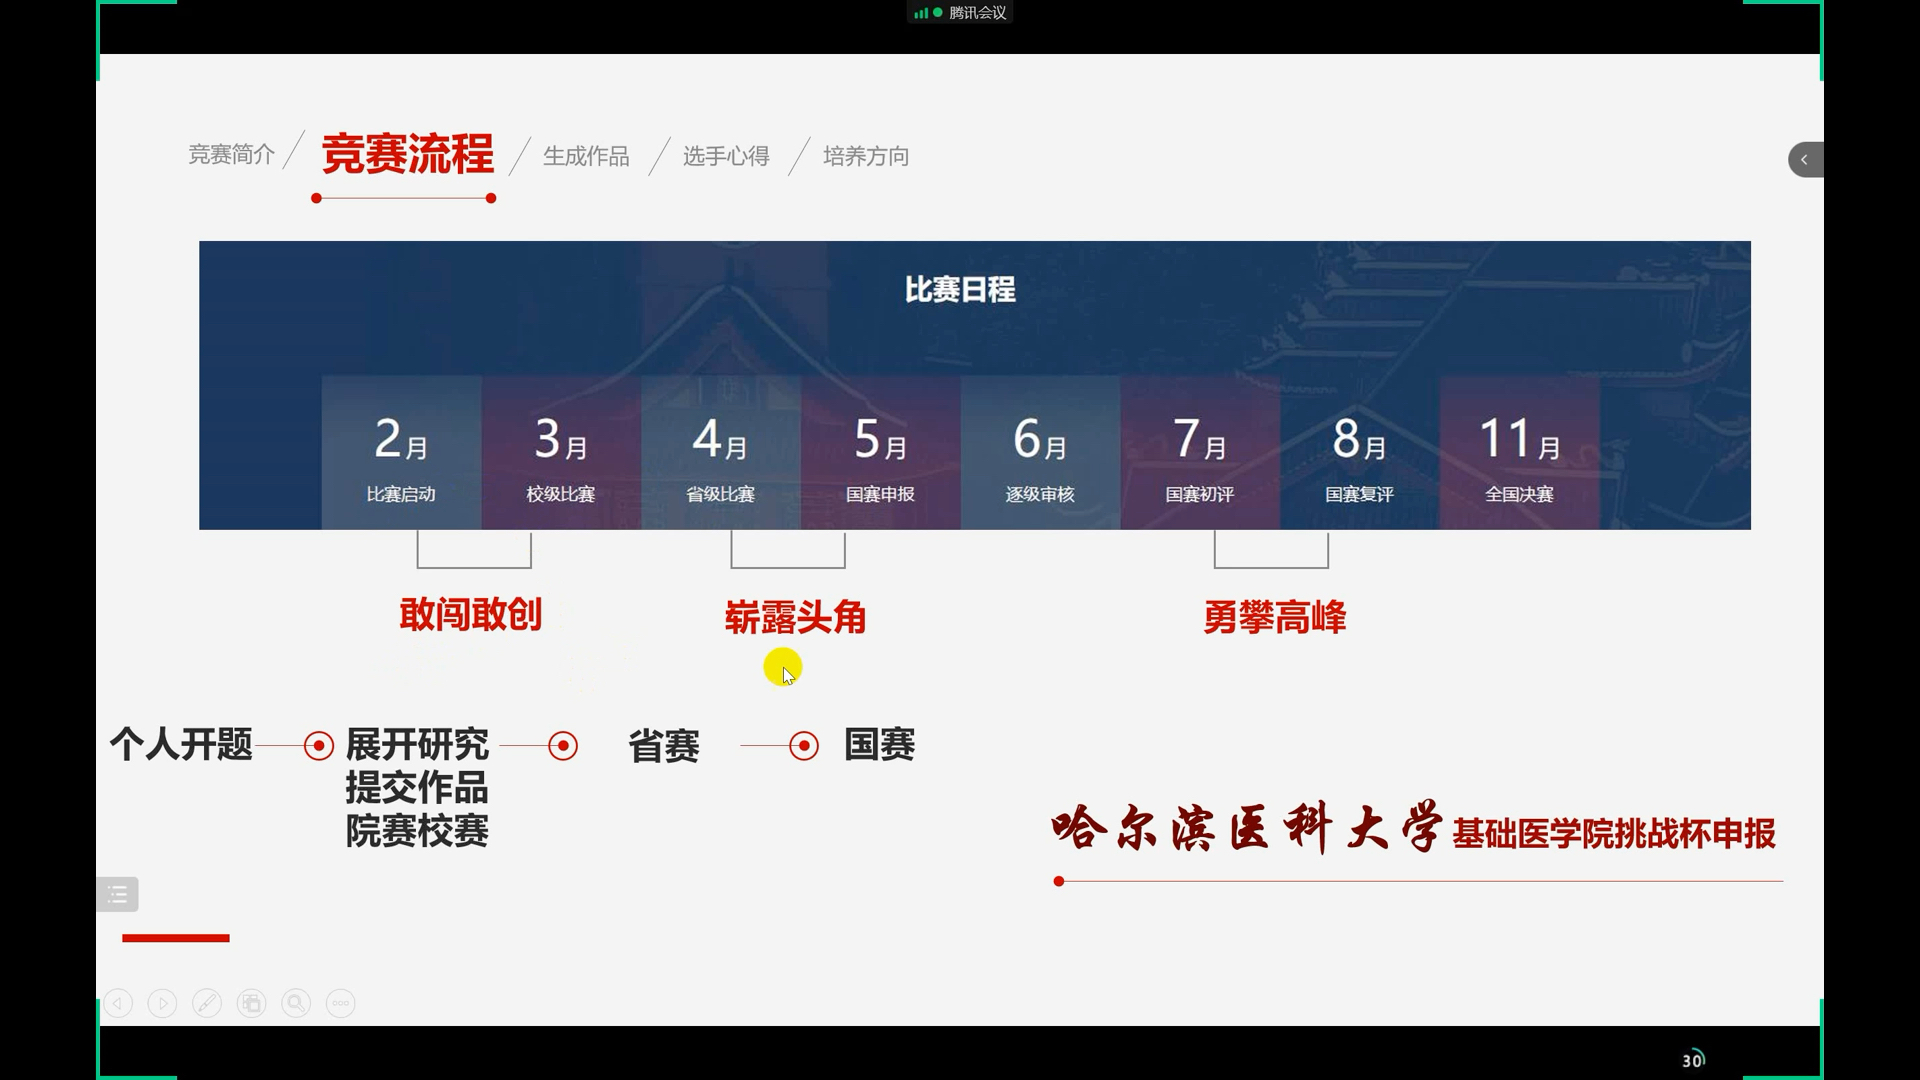The image size is (1920, 1080).
Task: Click the 提交作品 text line
Action: [x=417, y=788]
